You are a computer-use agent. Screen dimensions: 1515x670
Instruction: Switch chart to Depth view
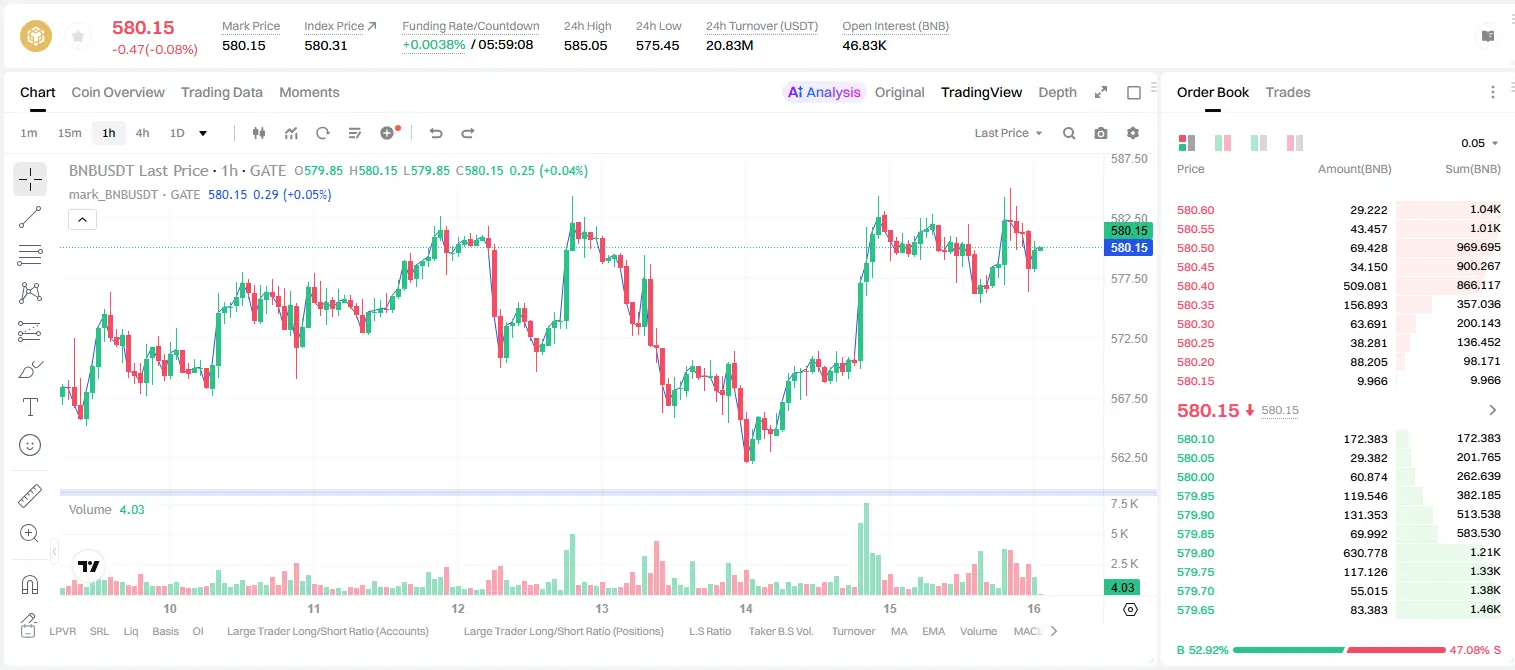[1057, 92]
